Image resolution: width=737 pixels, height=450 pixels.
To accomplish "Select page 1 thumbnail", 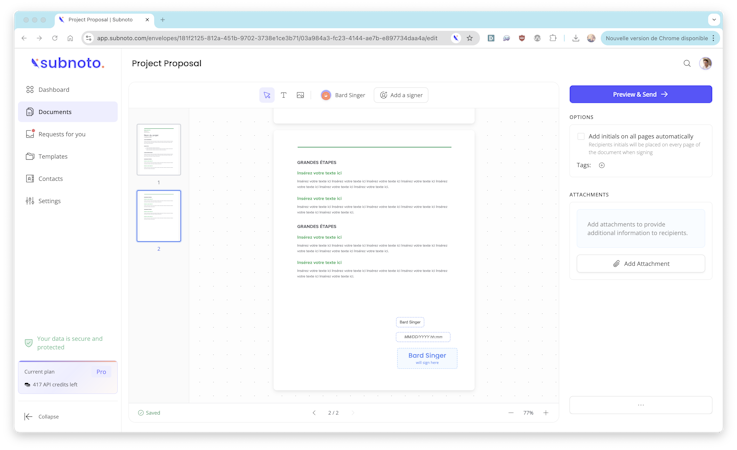I will [x=159, y=150].
